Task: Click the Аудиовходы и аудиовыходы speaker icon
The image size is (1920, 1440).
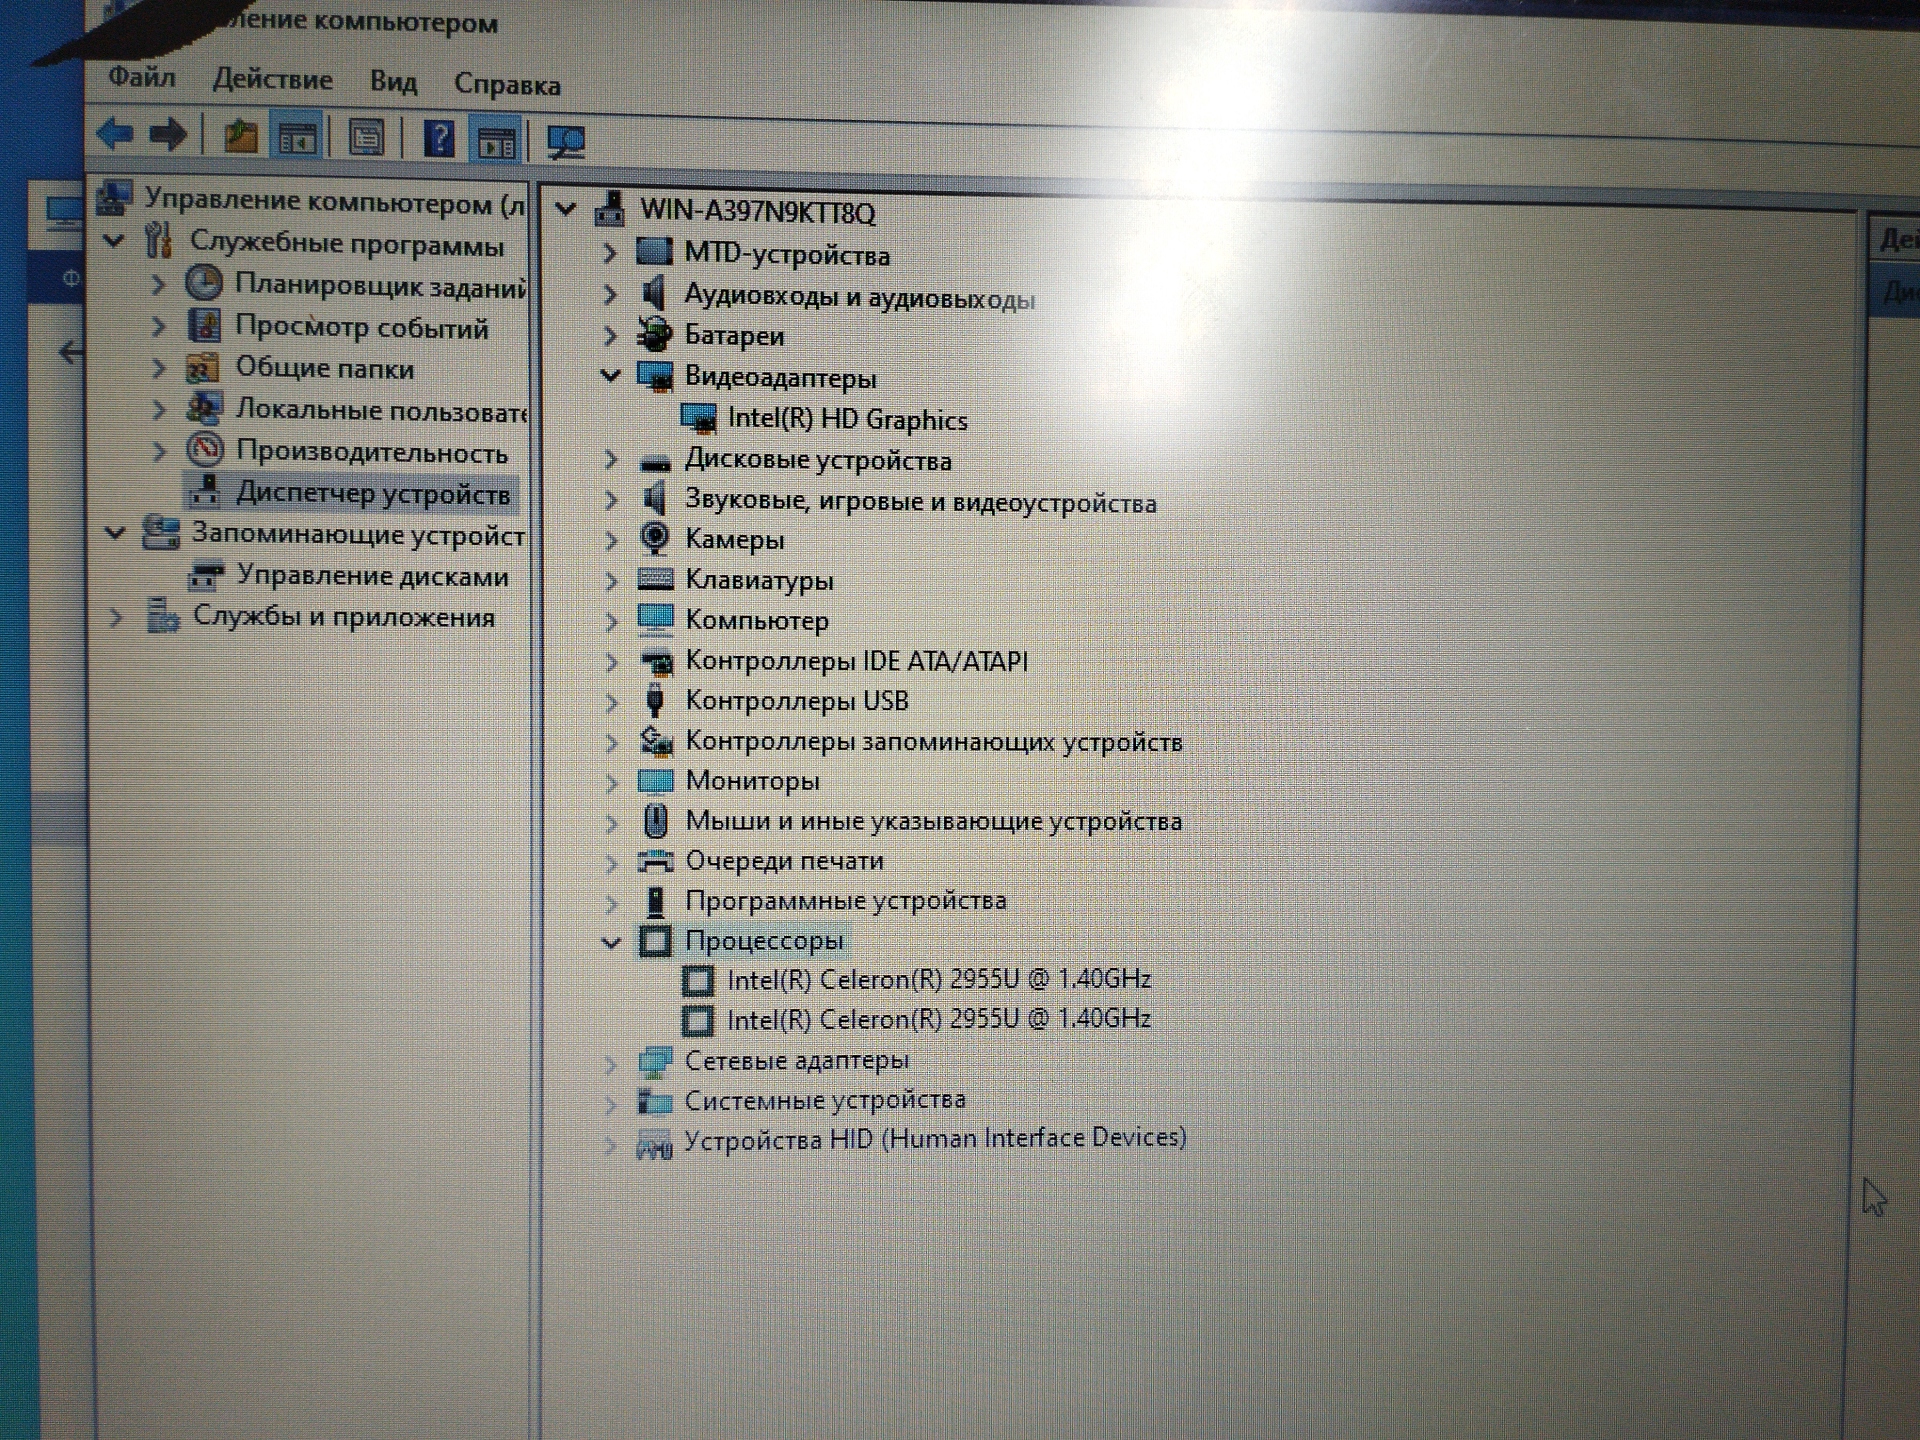Action: pos(653,293)
